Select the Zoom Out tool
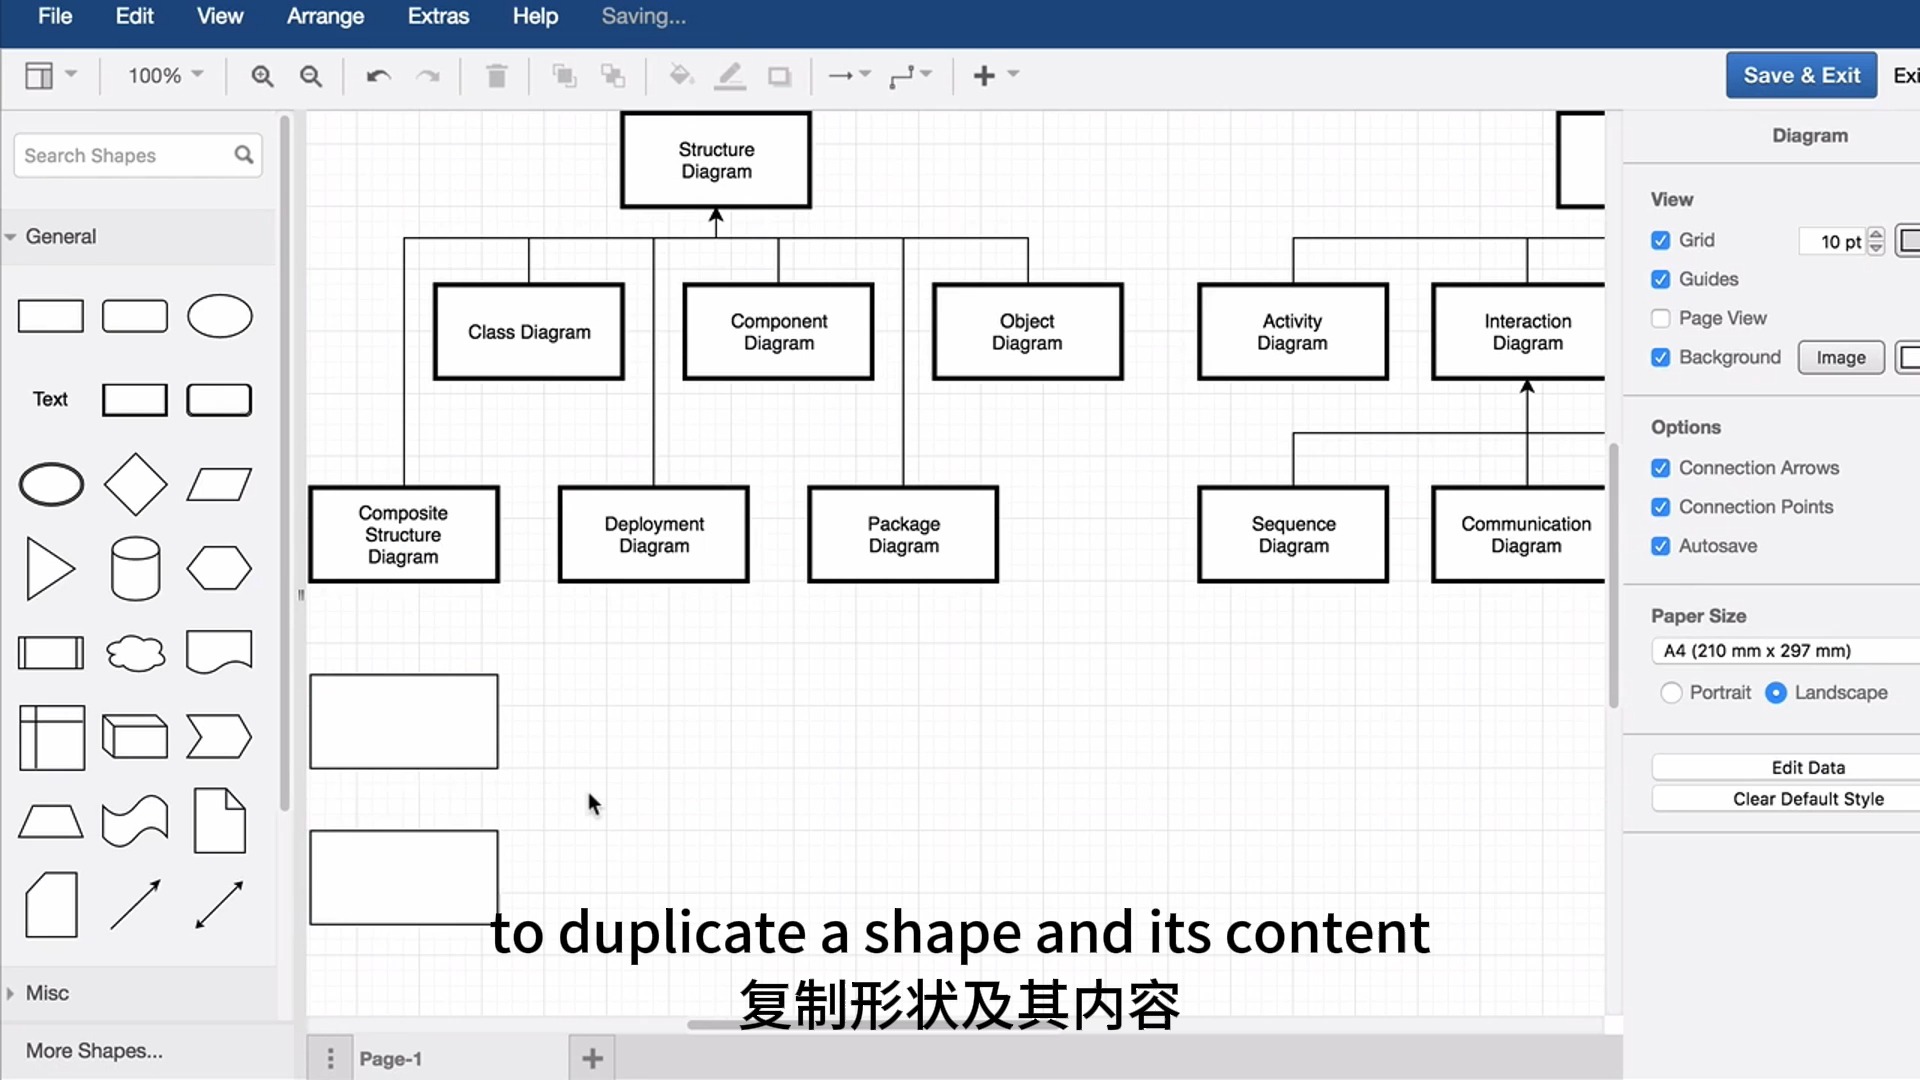 pos(311,75)
